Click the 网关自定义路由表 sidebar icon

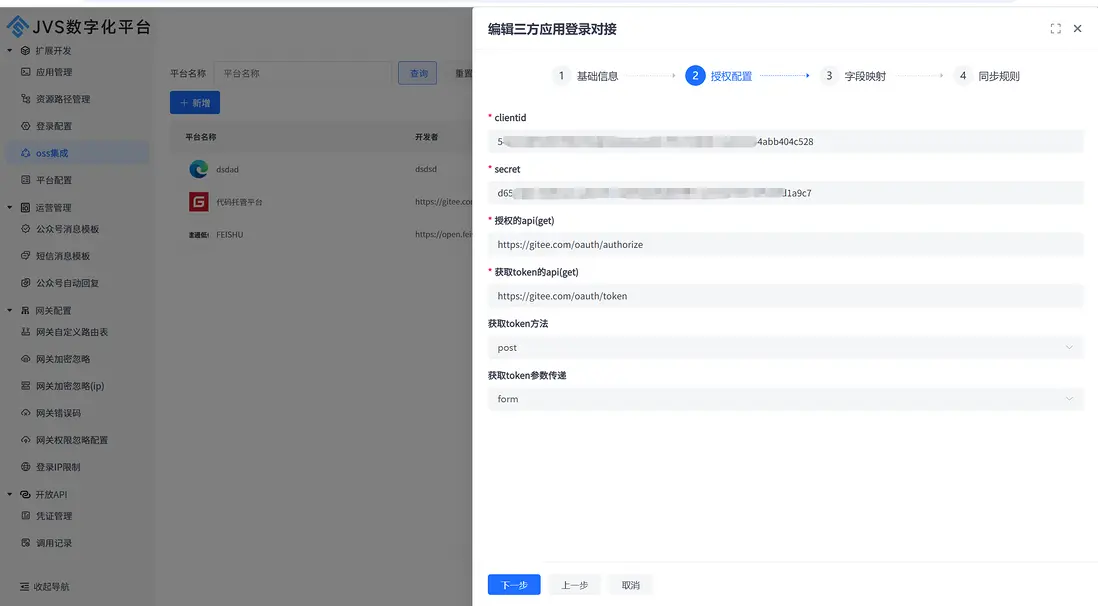click(26, 332)
